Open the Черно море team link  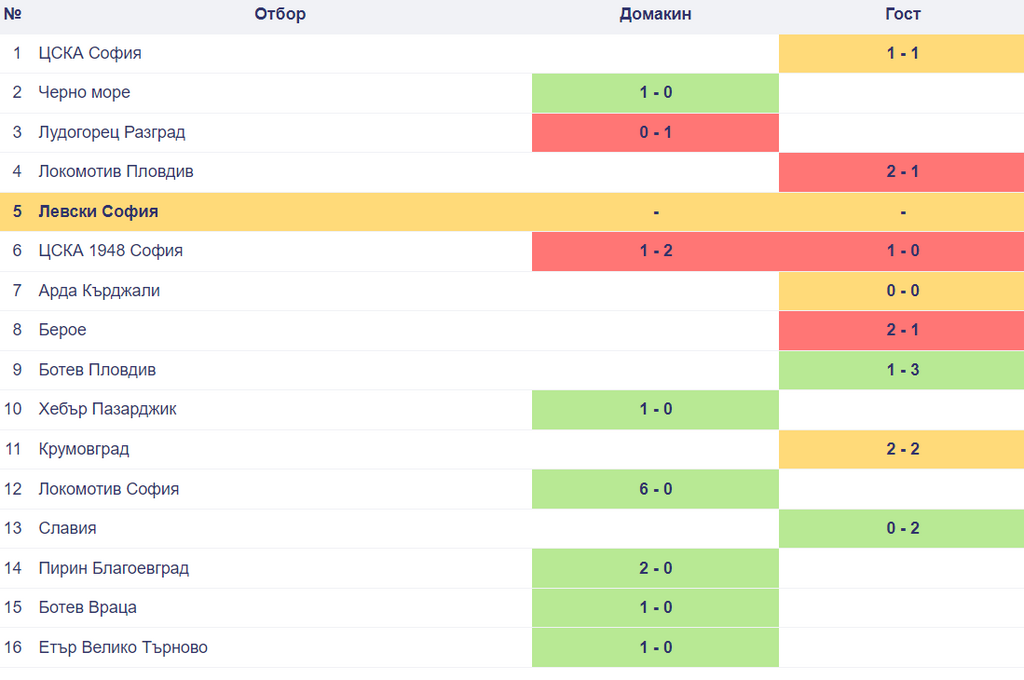tap(84, 93)
